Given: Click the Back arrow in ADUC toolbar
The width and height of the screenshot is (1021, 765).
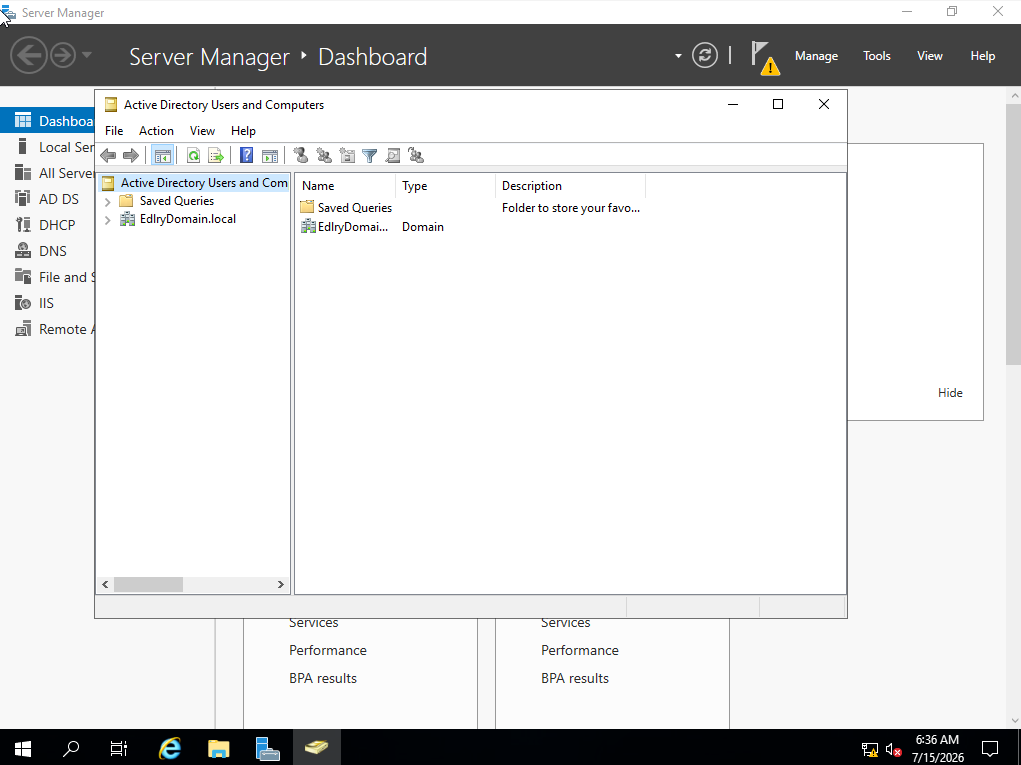Looking at the screenshot, I should click(x=108, y=156).
